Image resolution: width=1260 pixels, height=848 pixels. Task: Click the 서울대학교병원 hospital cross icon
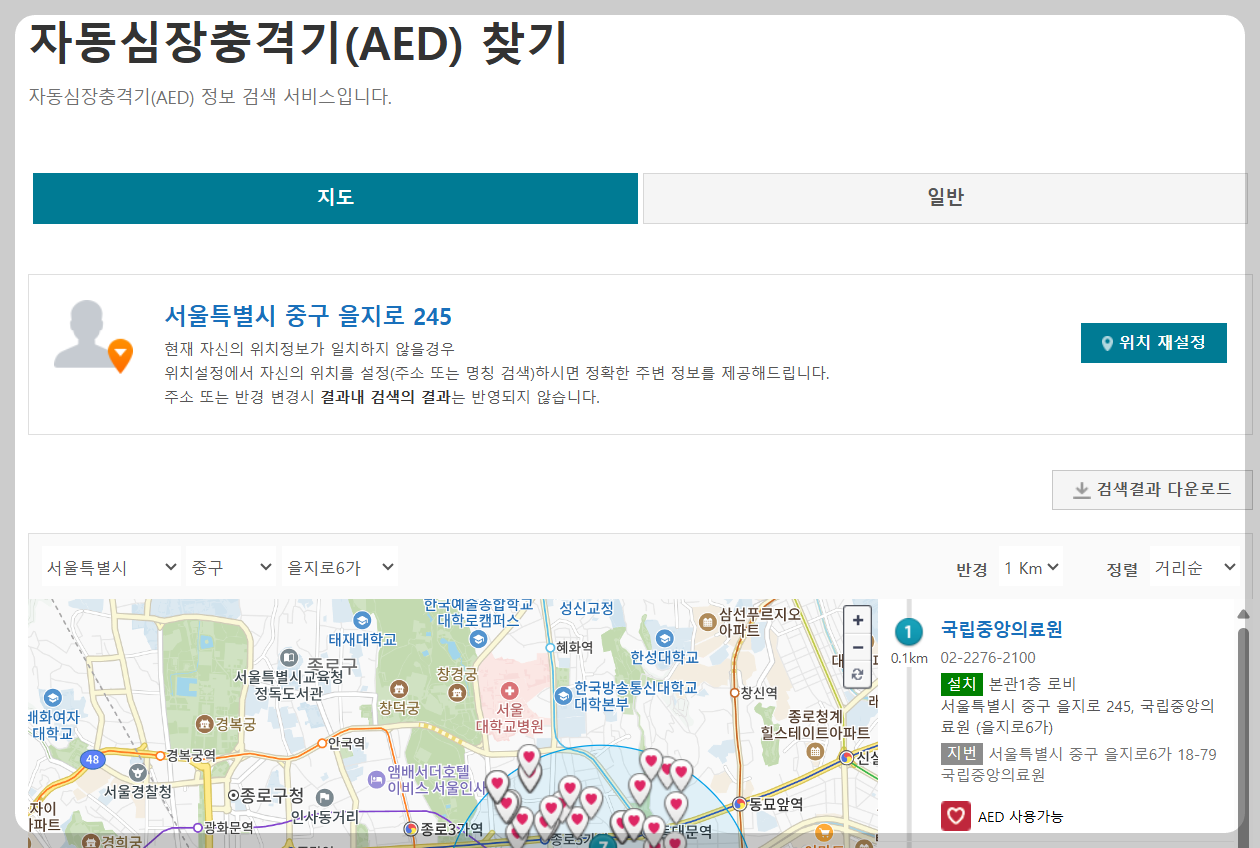coord(510,691)
